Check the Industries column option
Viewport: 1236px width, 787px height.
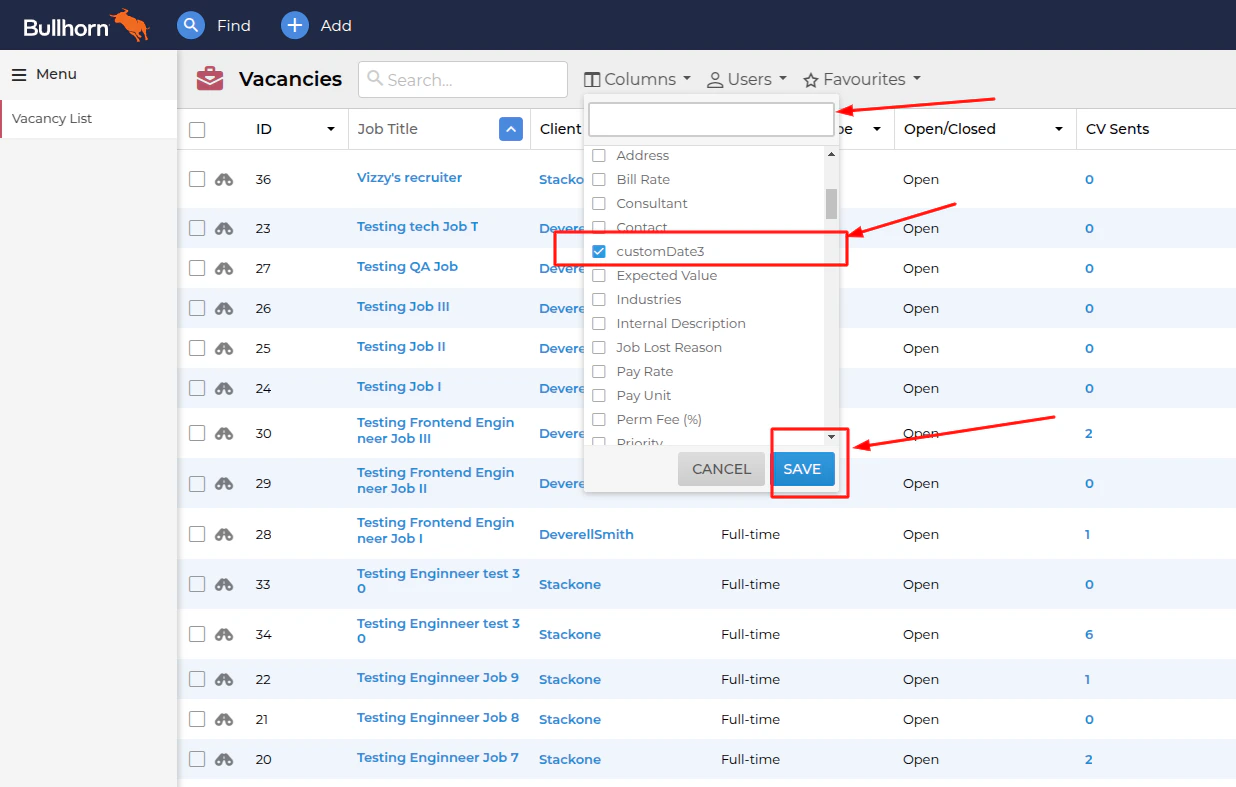[599, 299]
